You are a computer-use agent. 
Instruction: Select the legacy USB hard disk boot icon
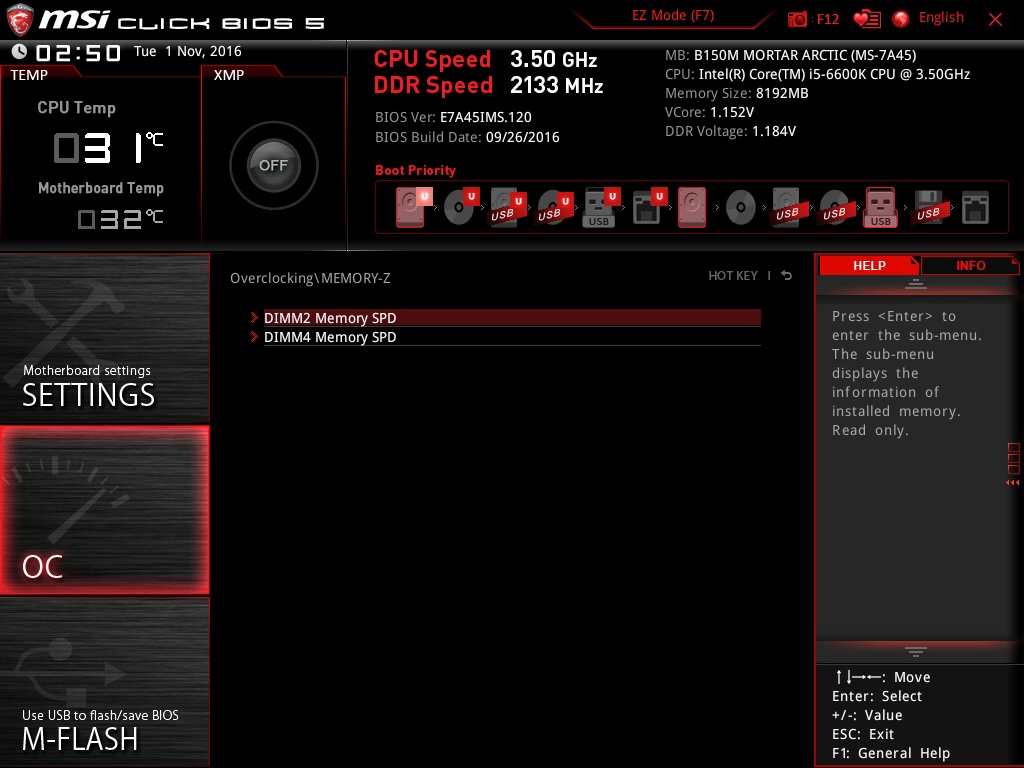click(787, 208)
